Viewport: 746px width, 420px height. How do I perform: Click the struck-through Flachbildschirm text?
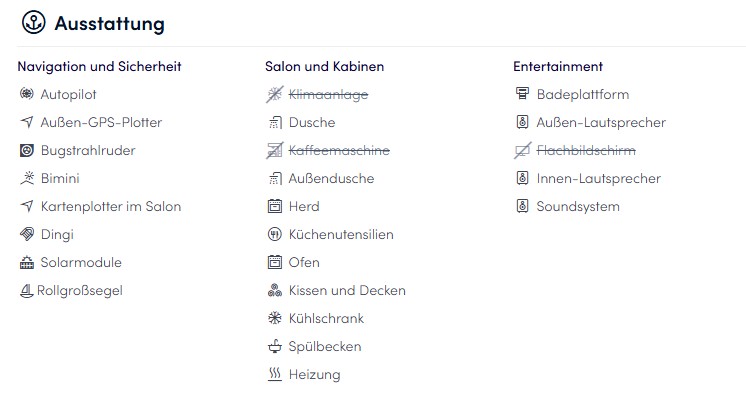(586, 151)
